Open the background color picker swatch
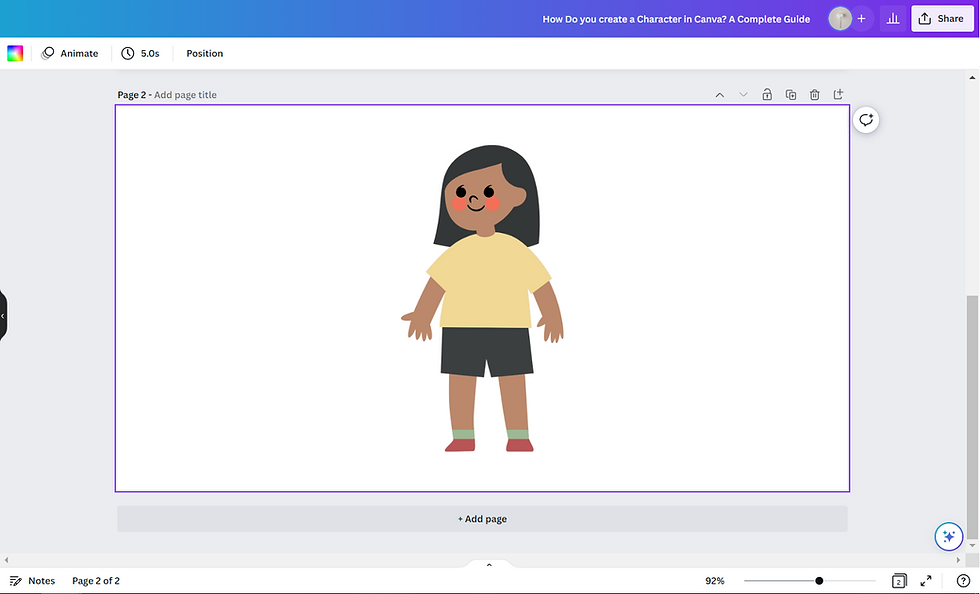 click(15, 53)
